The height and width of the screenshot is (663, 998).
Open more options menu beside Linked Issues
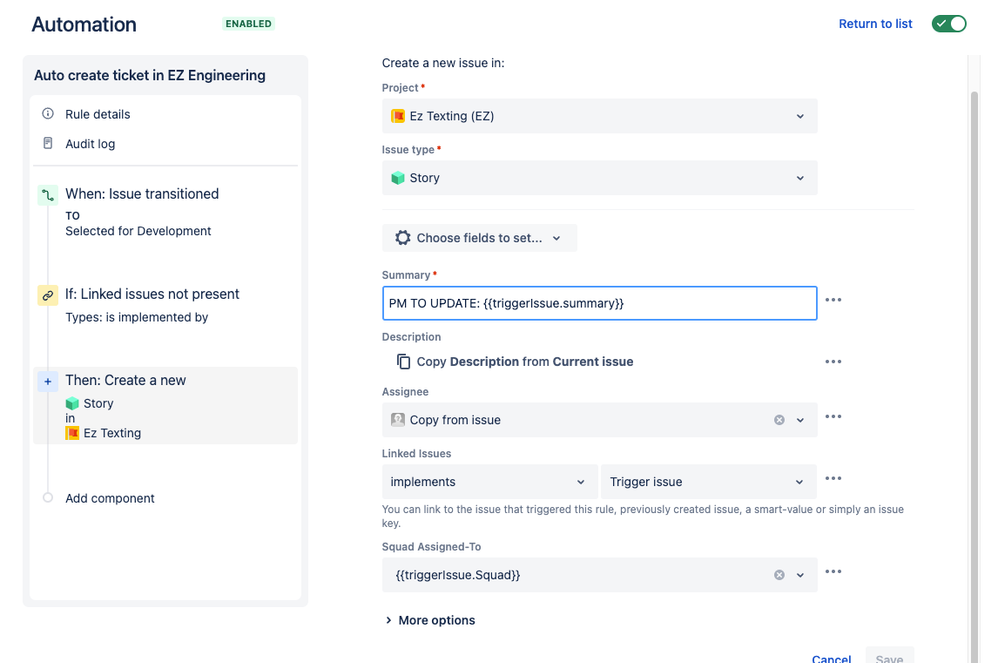click(x=833, y=478)
